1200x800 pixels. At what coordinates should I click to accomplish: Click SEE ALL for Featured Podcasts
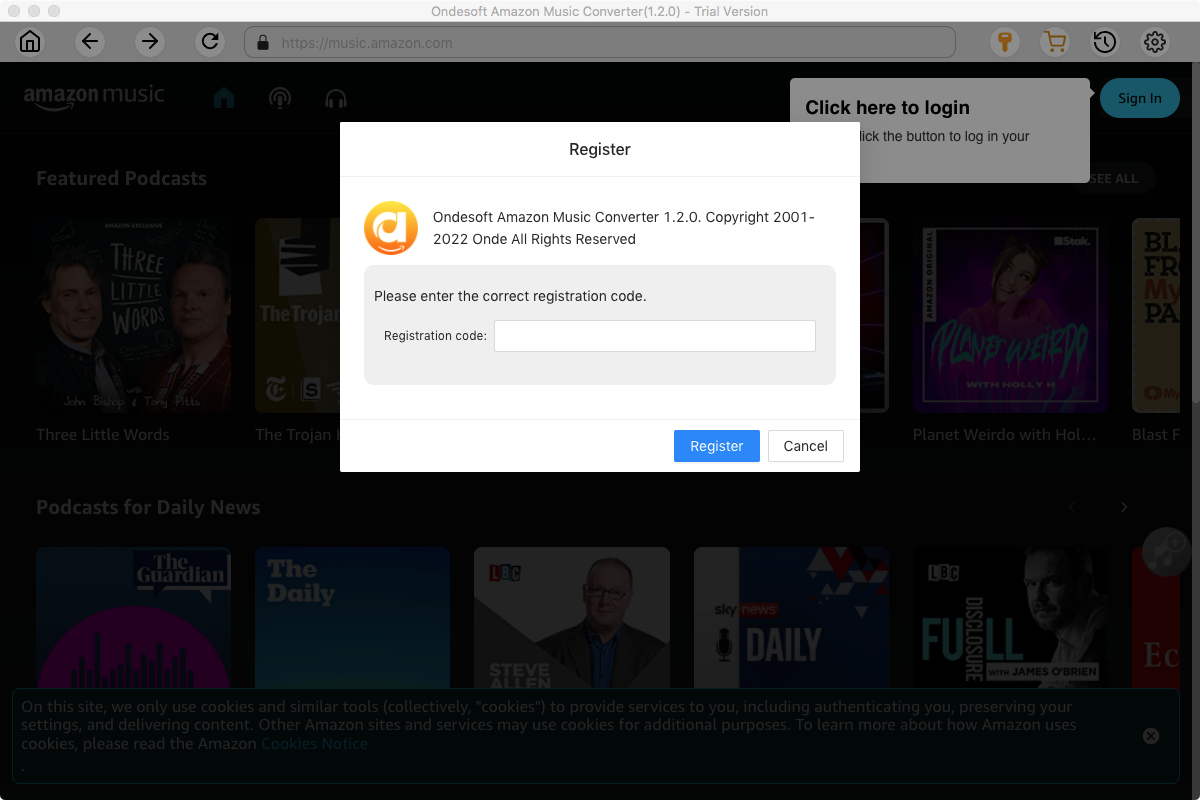point(1114,178)
